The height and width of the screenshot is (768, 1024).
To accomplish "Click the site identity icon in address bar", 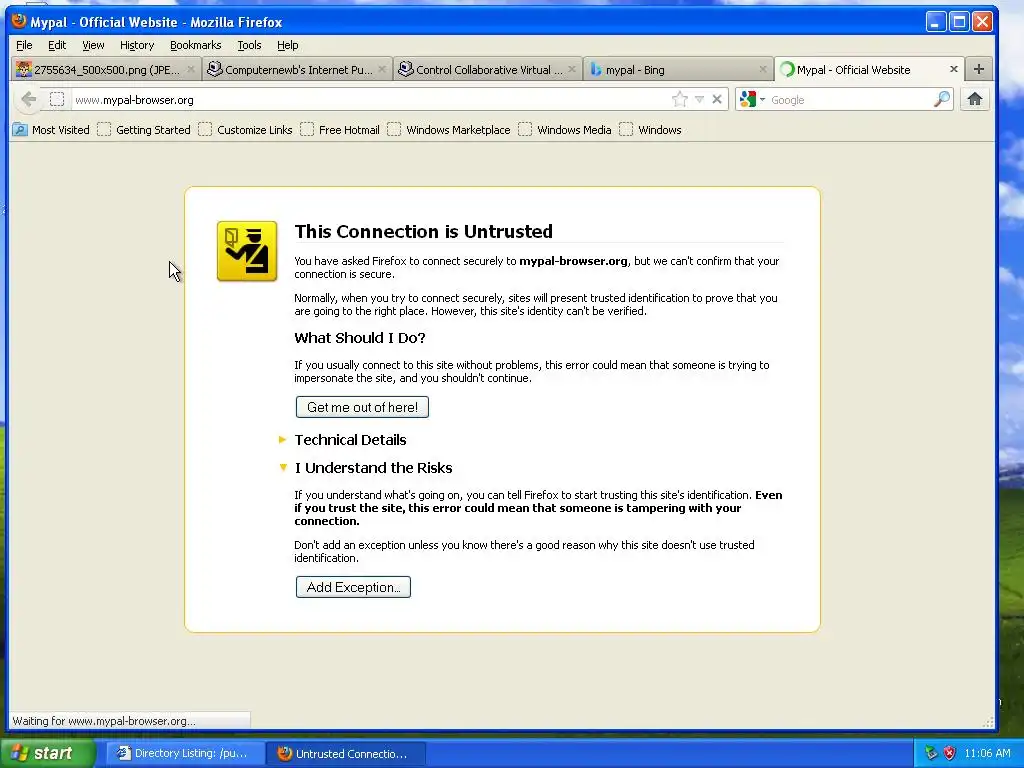I will [x=57, y=99].
